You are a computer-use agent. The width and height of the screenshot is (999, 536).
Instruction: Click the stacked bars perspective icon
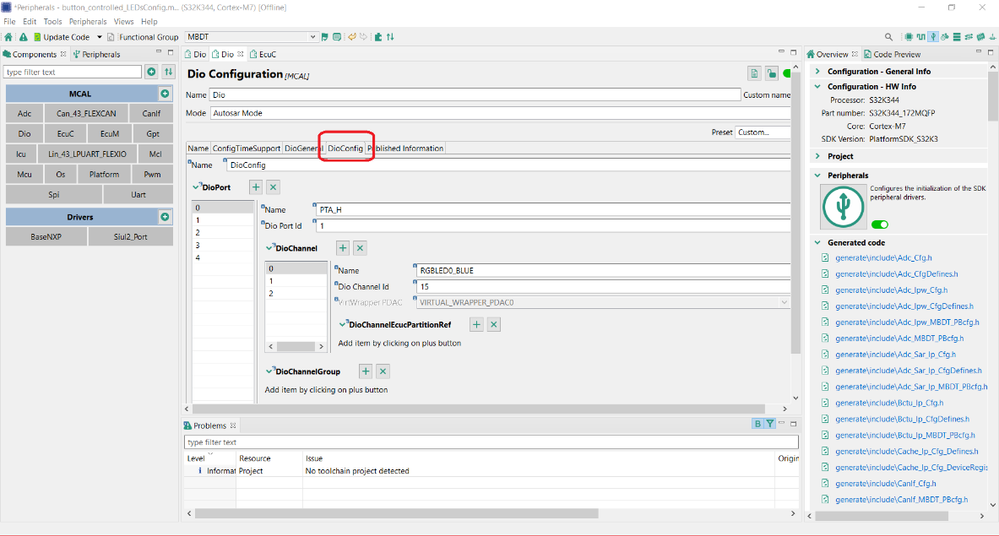tap(956, 37)
